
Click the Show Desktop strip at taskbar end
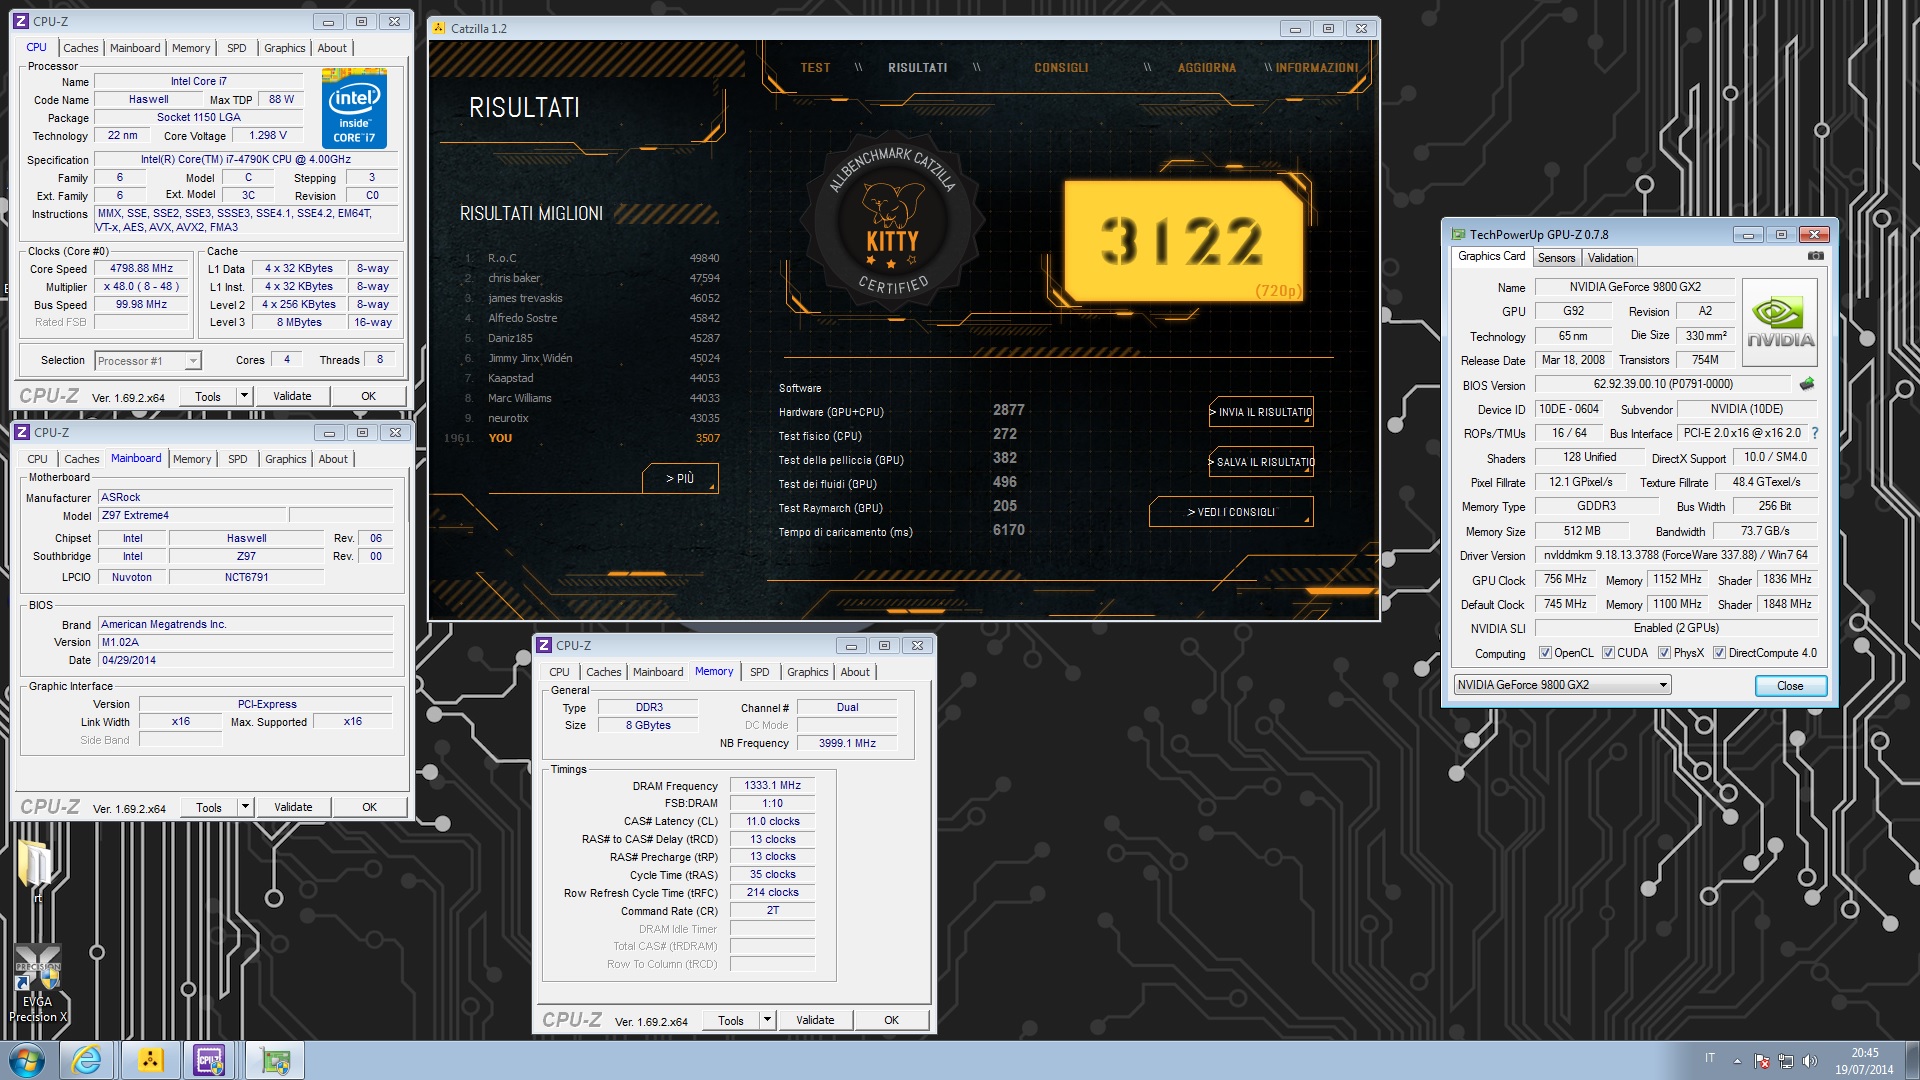point(1912,1061)
